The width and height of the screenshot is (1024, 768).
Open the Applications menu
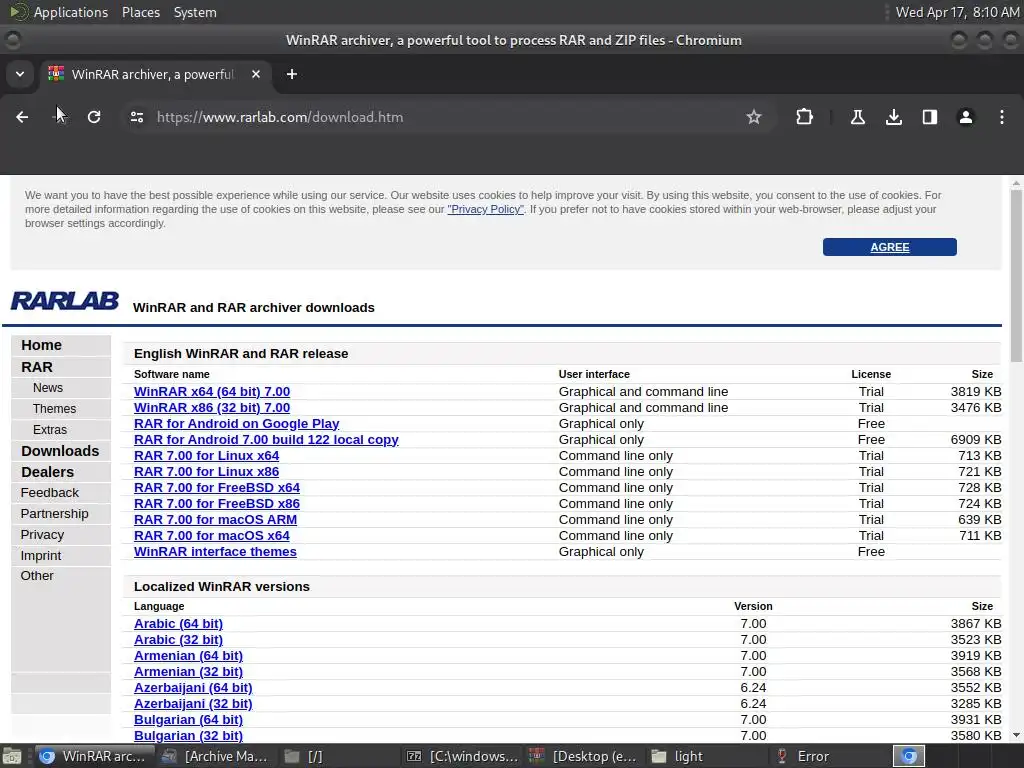point(71,12)
